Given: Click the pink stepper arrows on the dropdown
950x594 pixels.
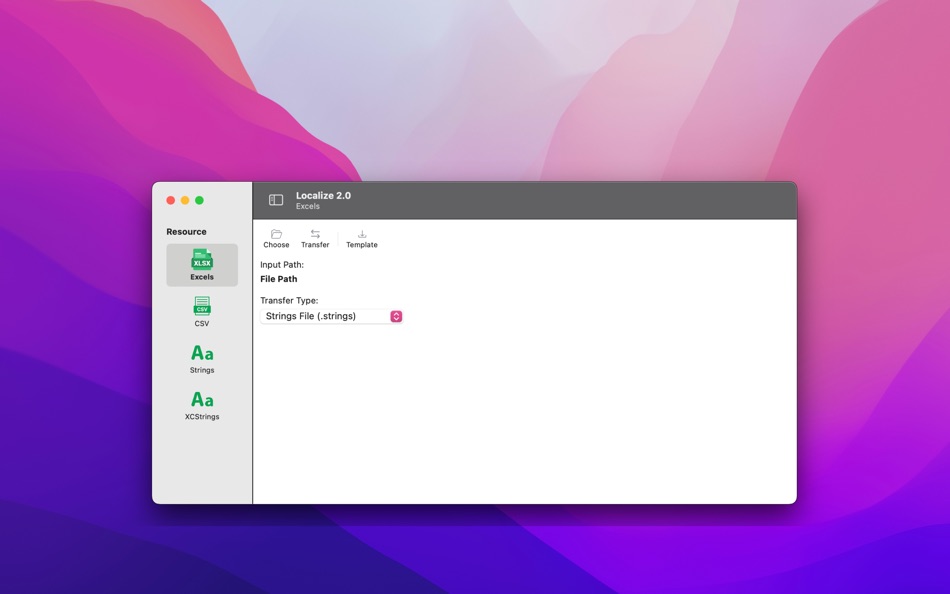Looking at the screenshot, I should click(396, 315).
